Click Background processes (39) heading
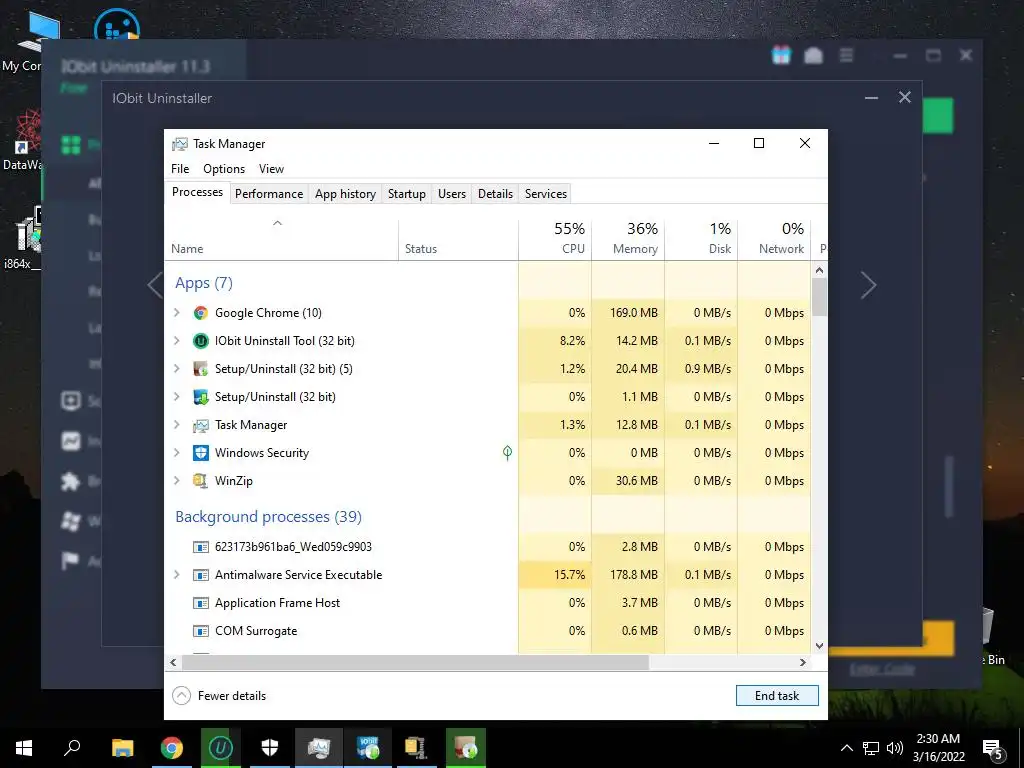Viewport: 1024px width, 768px height. click(268, 517)
